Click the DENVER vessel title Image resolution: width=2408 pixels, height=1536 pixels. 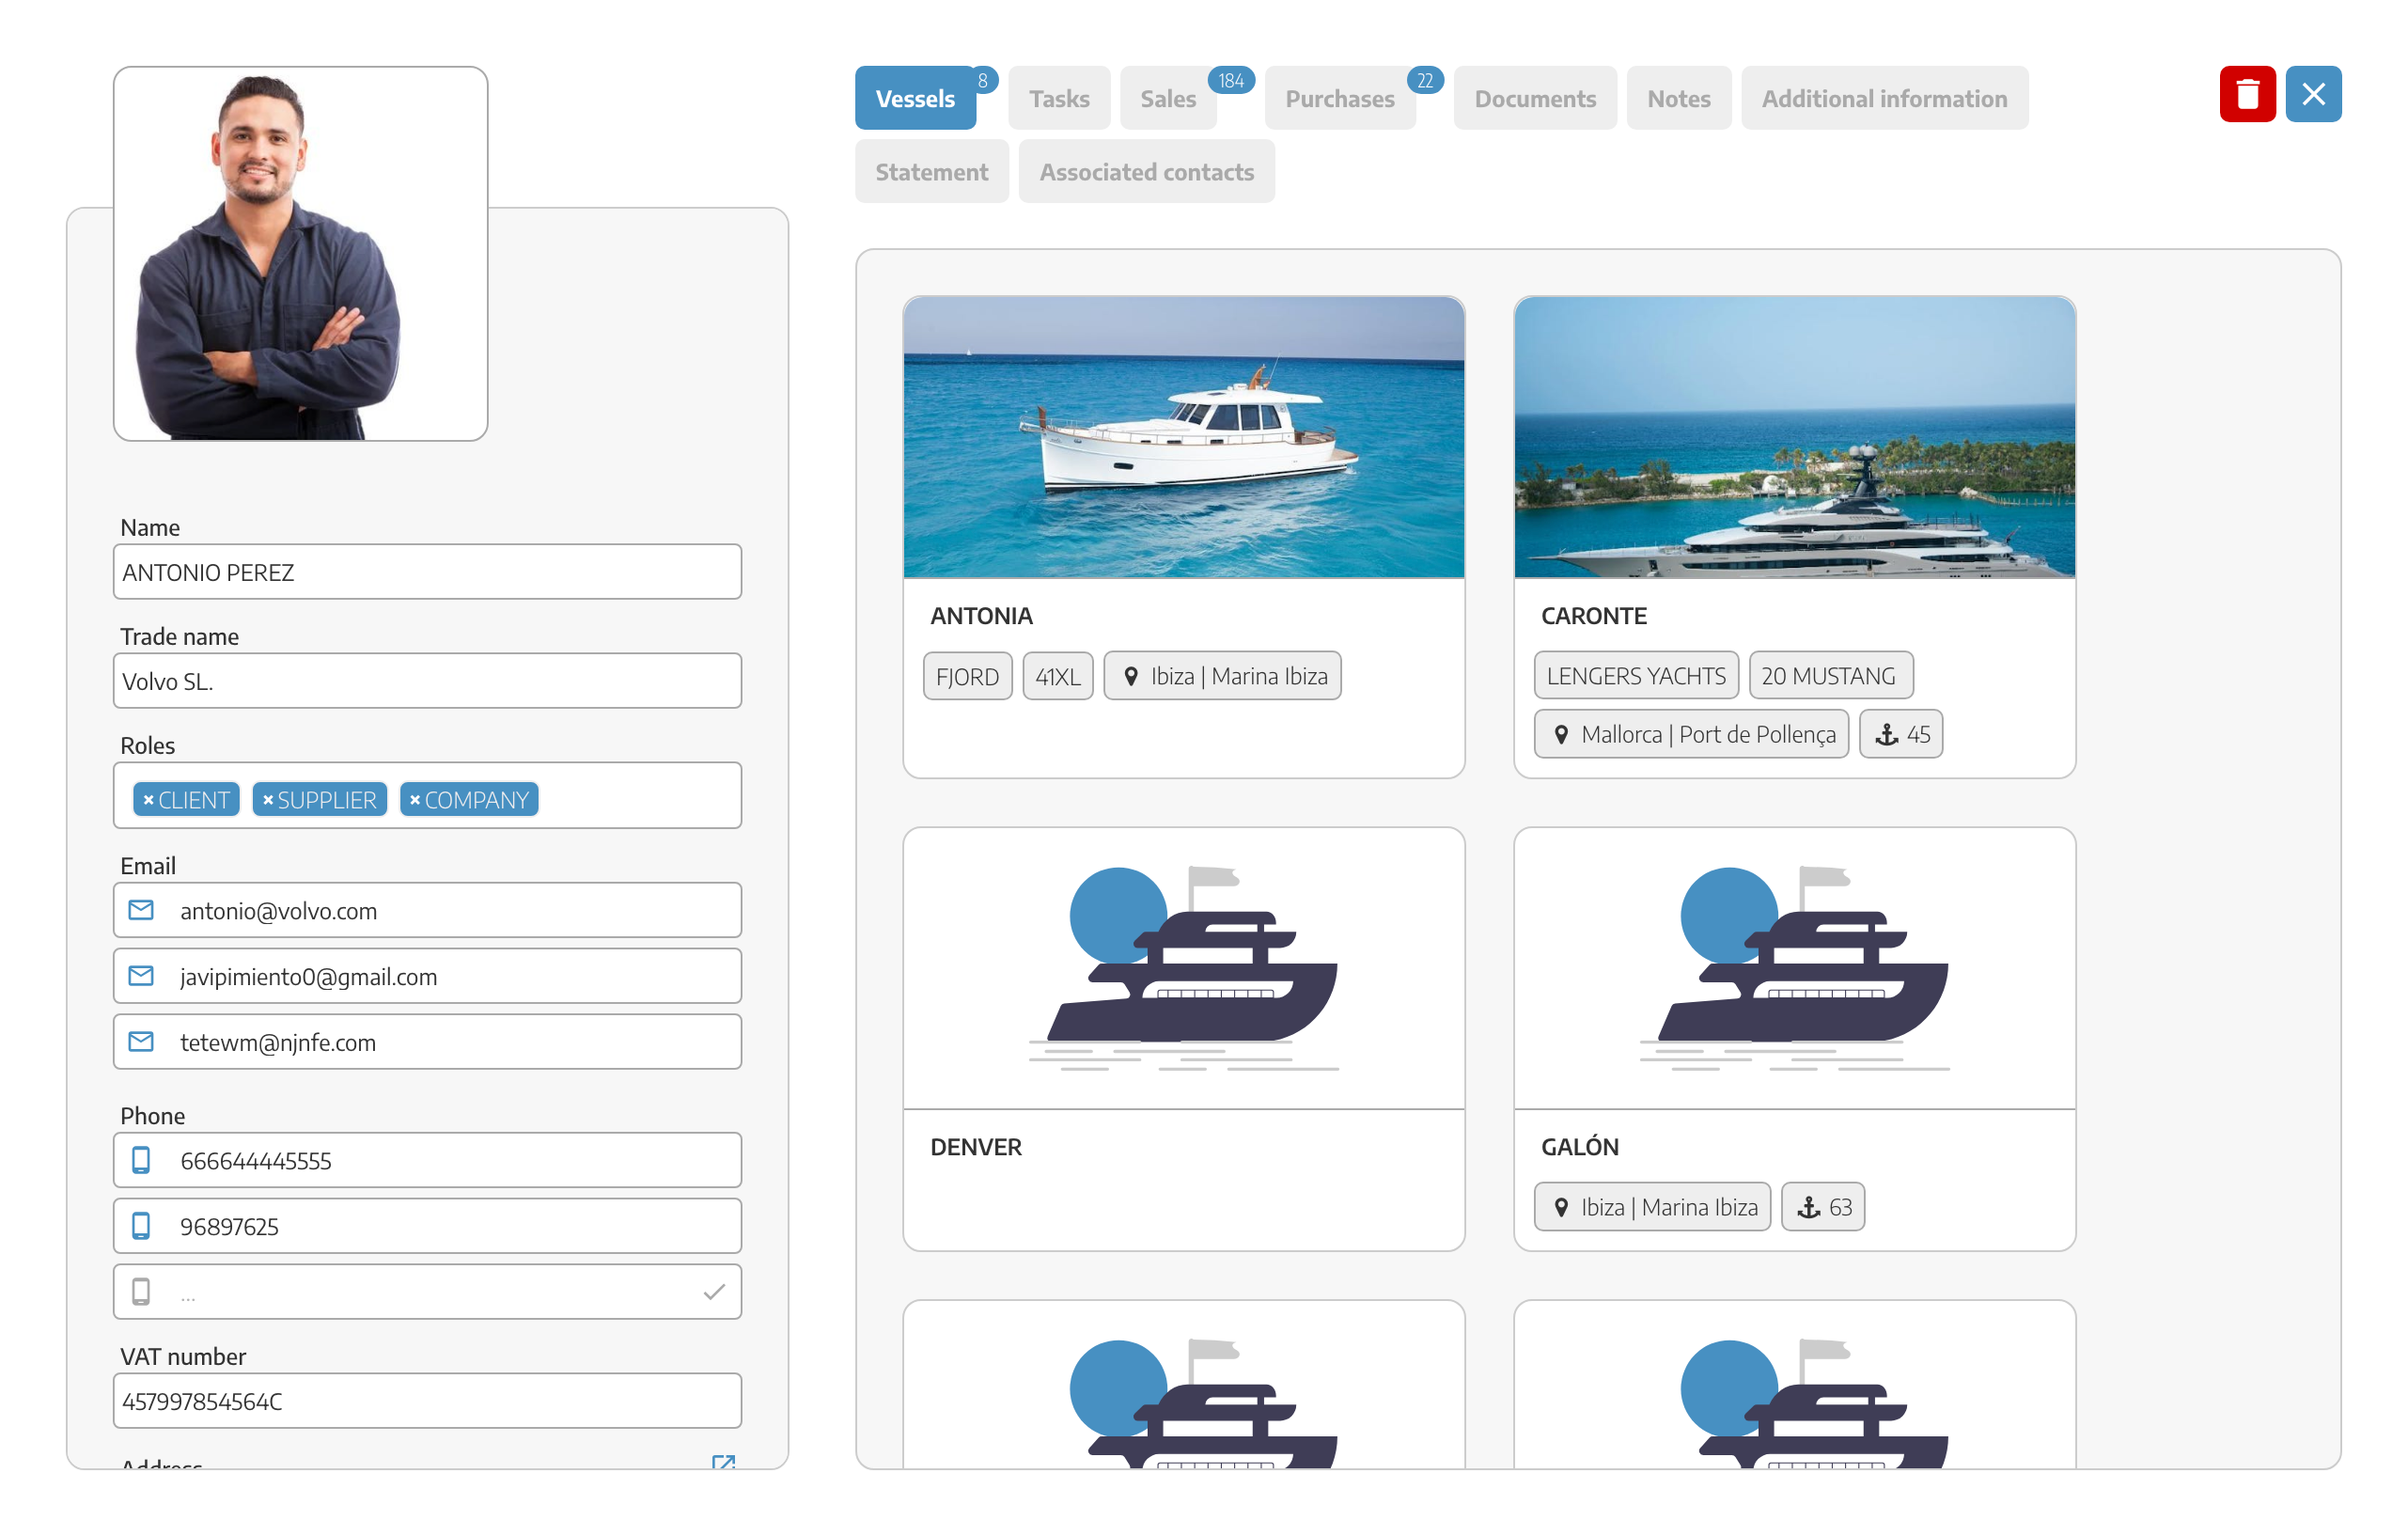(x=976, y=1147)
